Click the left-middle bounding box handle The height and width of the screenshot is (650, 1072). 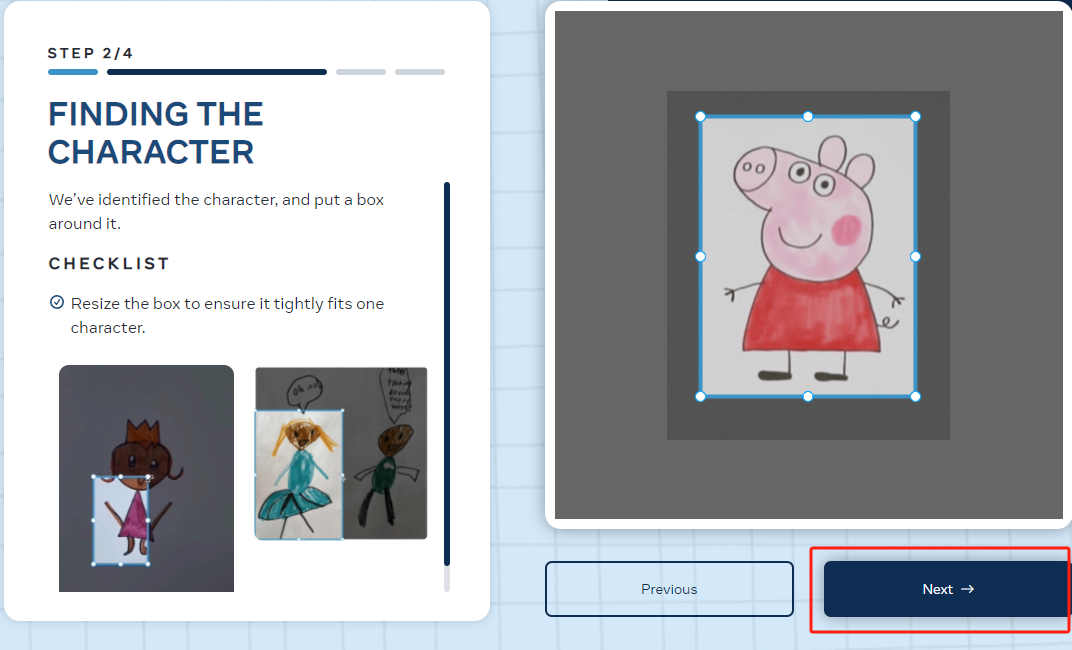[700, 256]
